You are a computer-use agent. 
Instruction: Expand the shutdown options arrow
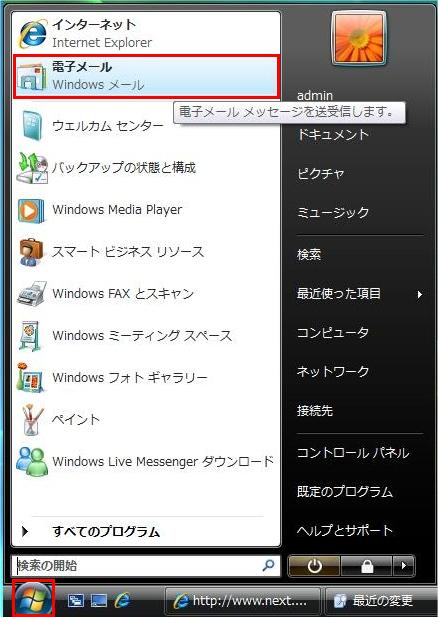[403, 566]
